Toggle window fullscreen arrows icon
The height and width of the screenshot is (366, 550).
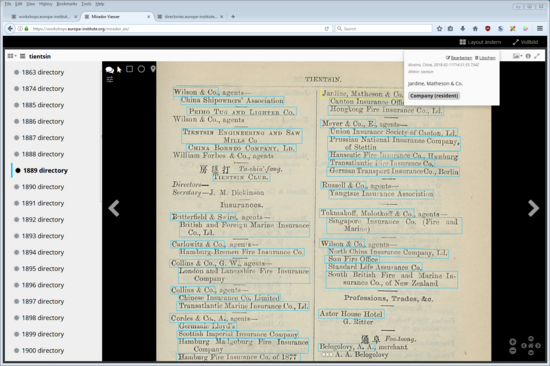(537, 56)
